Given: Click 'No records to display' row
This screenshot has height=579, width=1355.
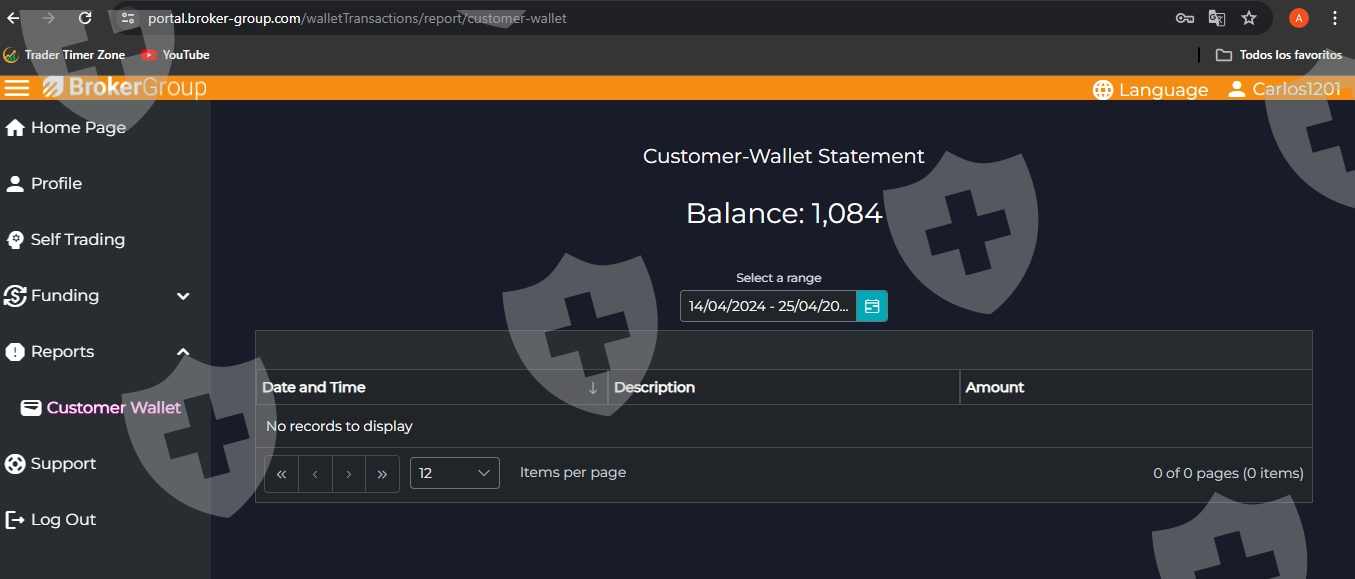Looking at the screenshot, I should [783, 426].
